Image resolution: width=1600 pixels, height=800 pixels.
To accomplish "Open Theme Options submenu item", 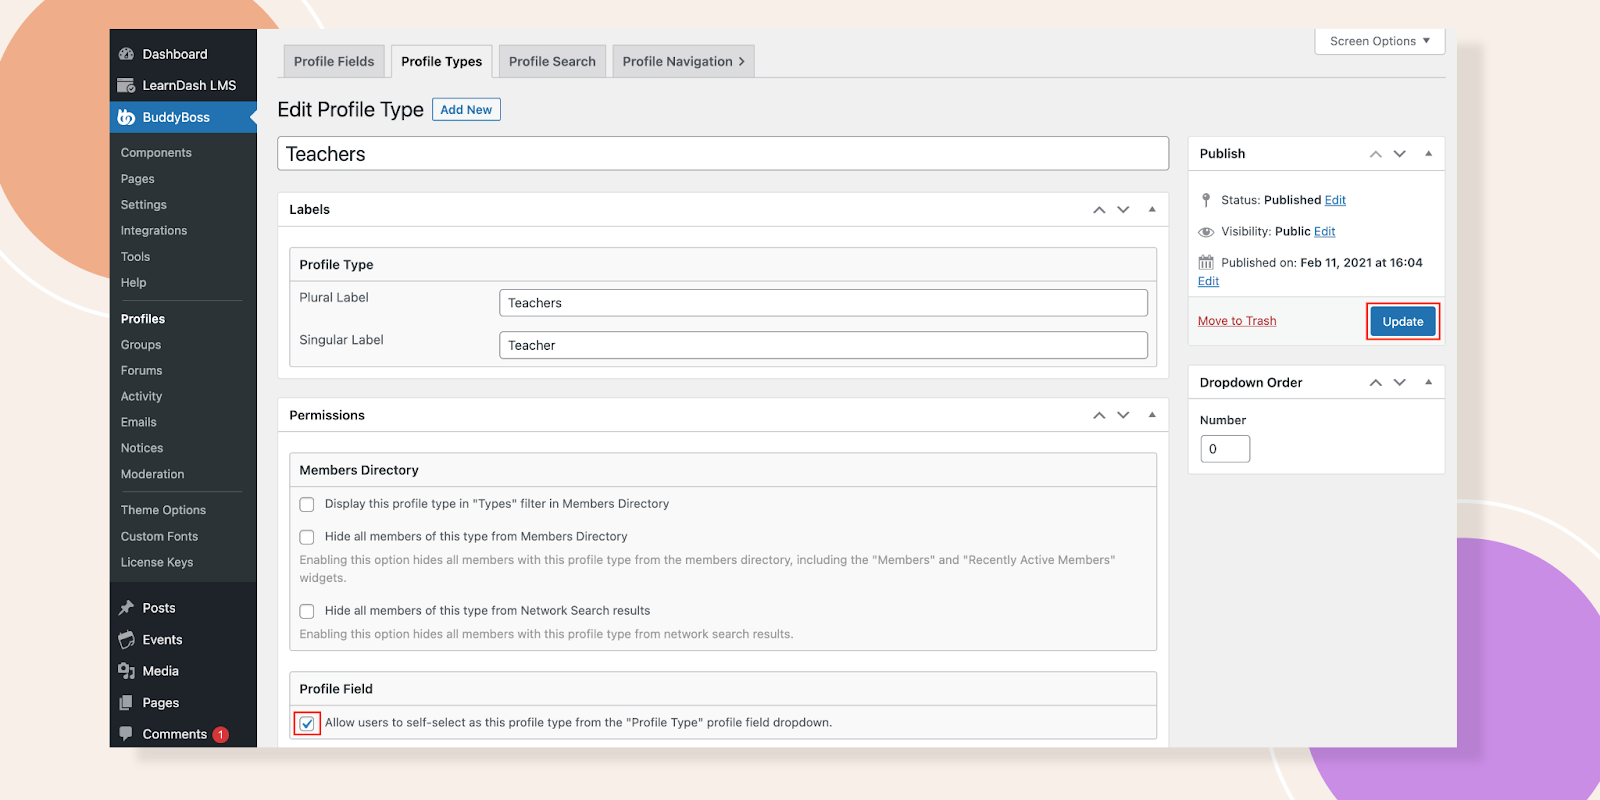I will click(x=163, y=510).
